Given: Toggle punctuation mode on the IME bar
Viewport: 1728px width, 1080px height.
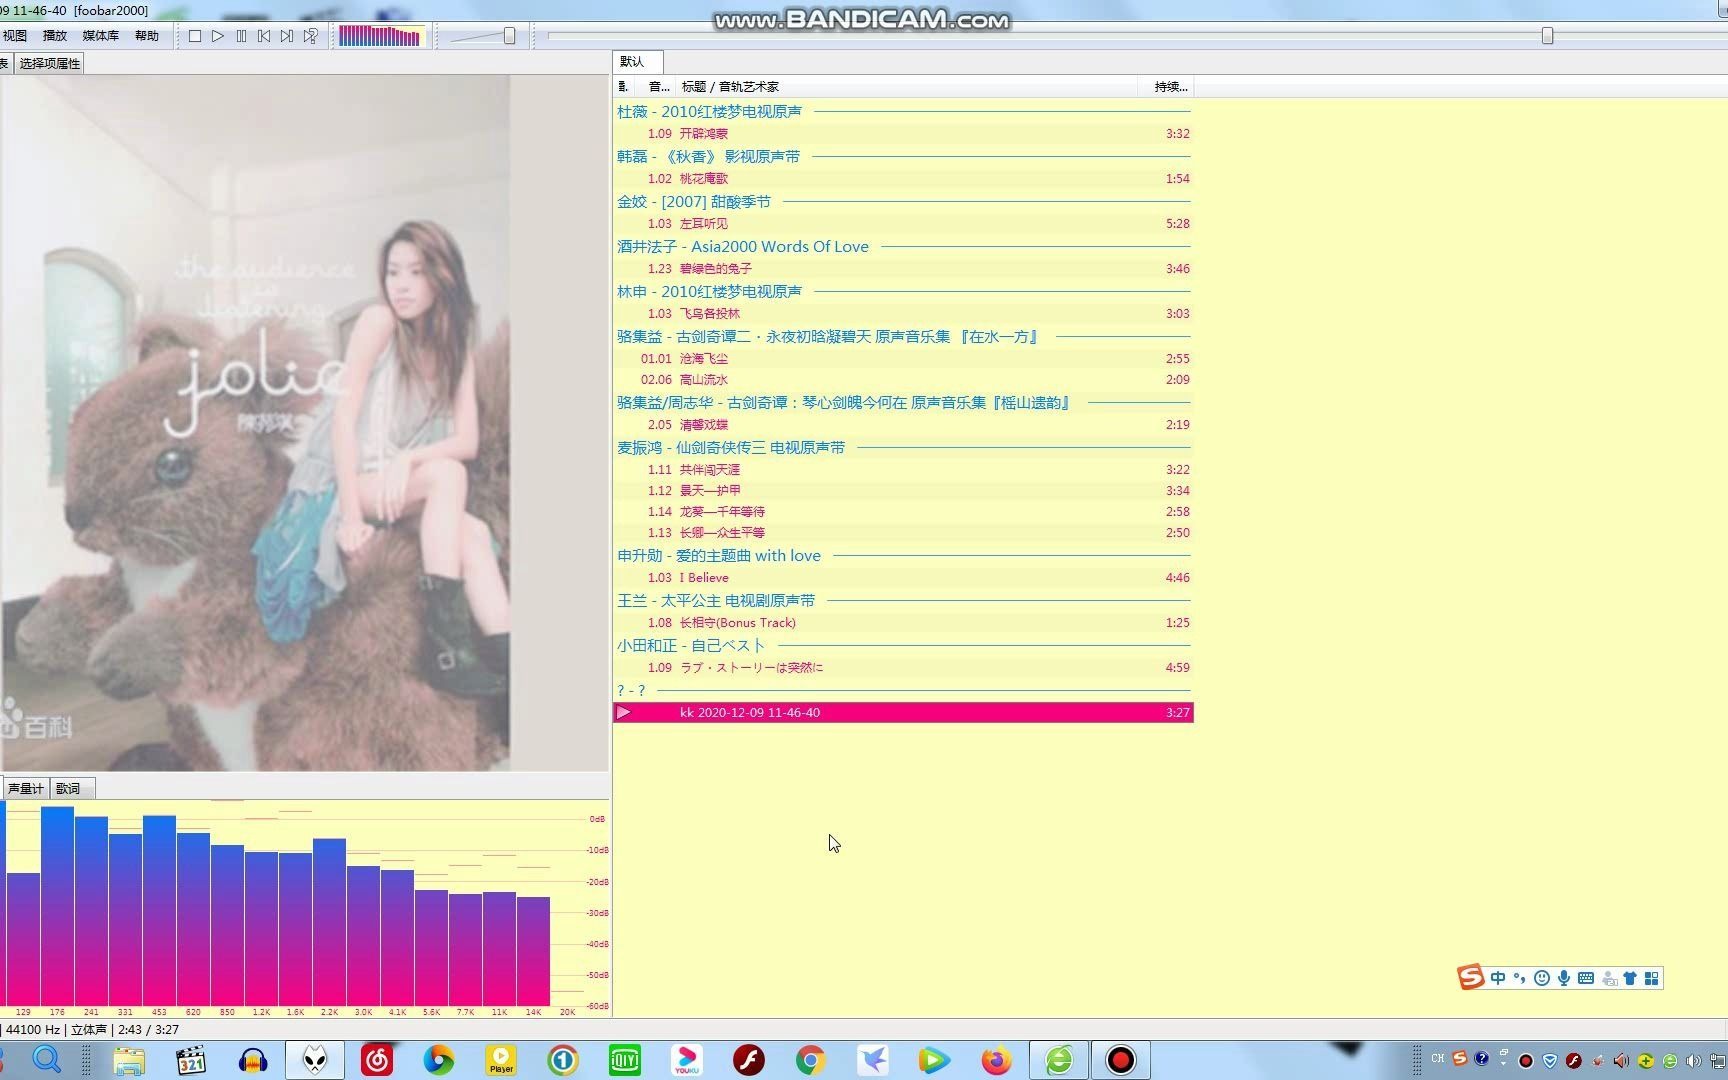Looking at the screenshot, I should [x=1519, y=978].
